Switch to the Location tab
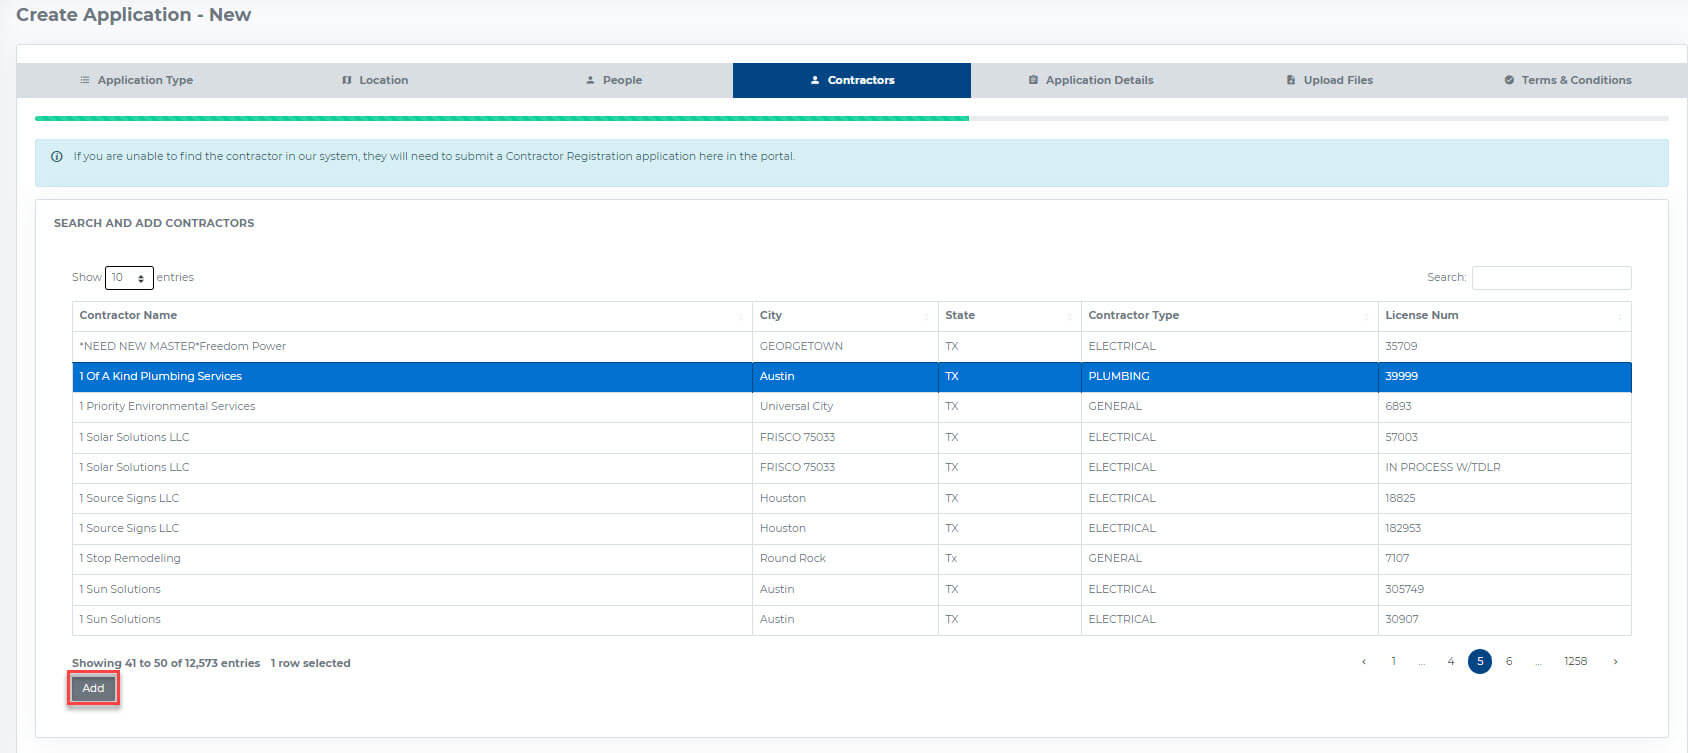This screenshot has width=1688, height=753. (x=375, y=80)
